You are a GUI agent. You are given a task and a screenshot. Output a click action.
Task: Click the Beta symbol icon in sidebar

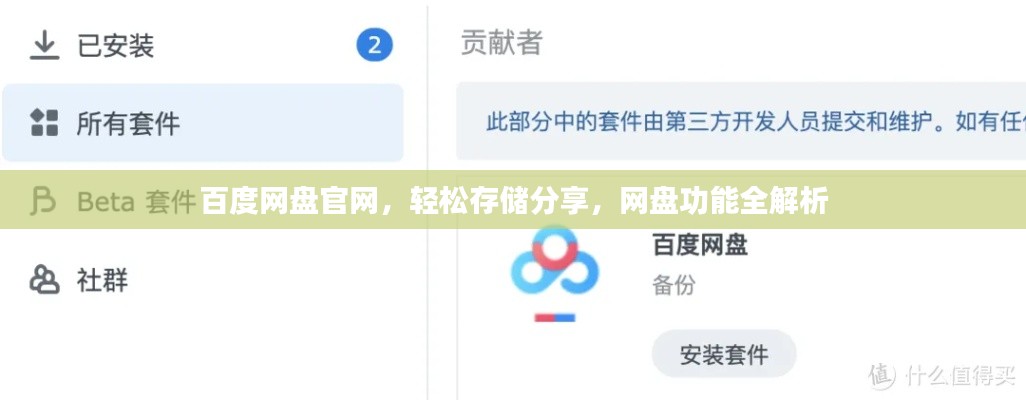point(44,202)
